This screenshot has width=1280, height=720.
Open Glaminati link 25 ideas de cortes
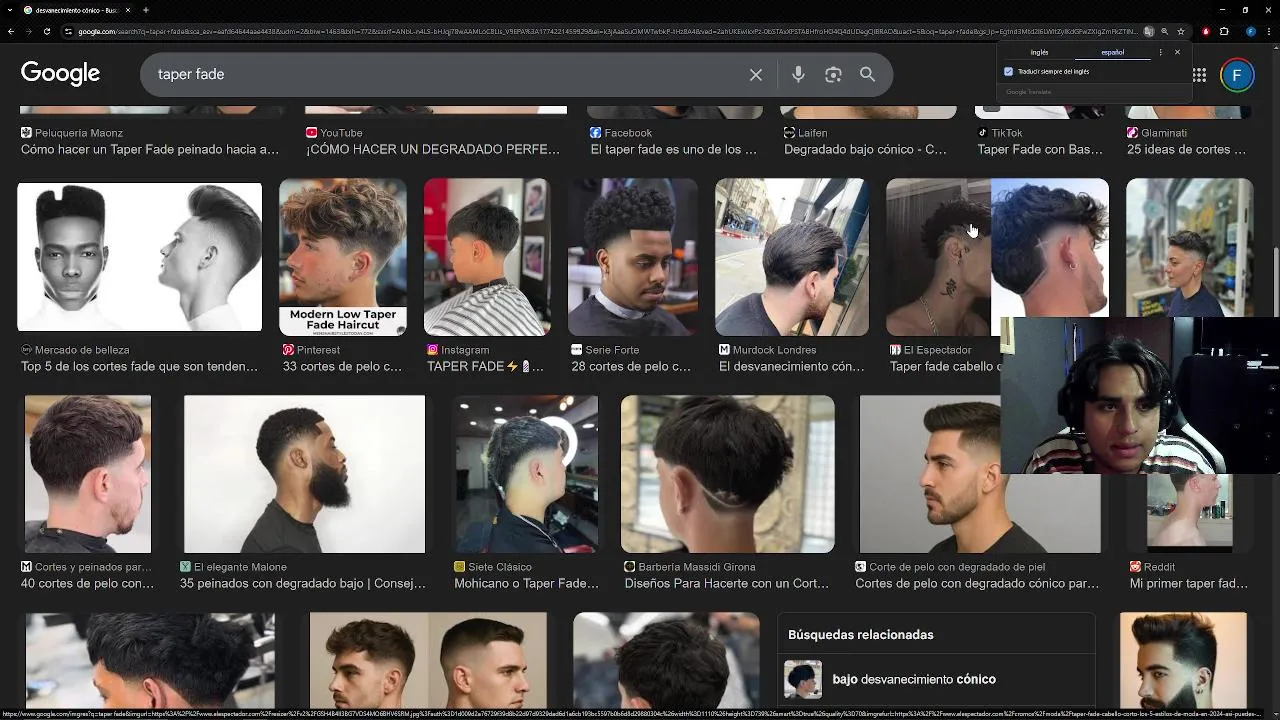click(1186, 150)
